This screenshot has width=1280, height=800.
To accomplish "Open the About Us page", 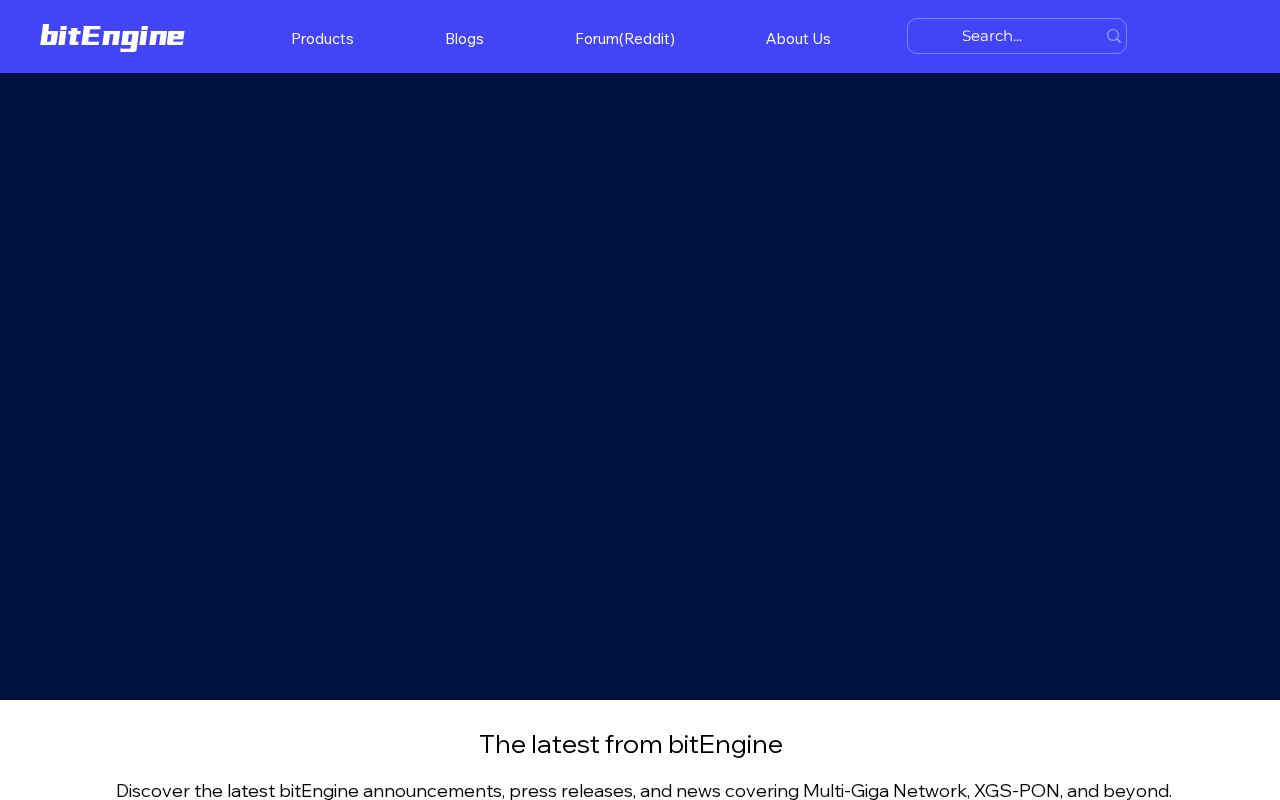I will (798, 38).
